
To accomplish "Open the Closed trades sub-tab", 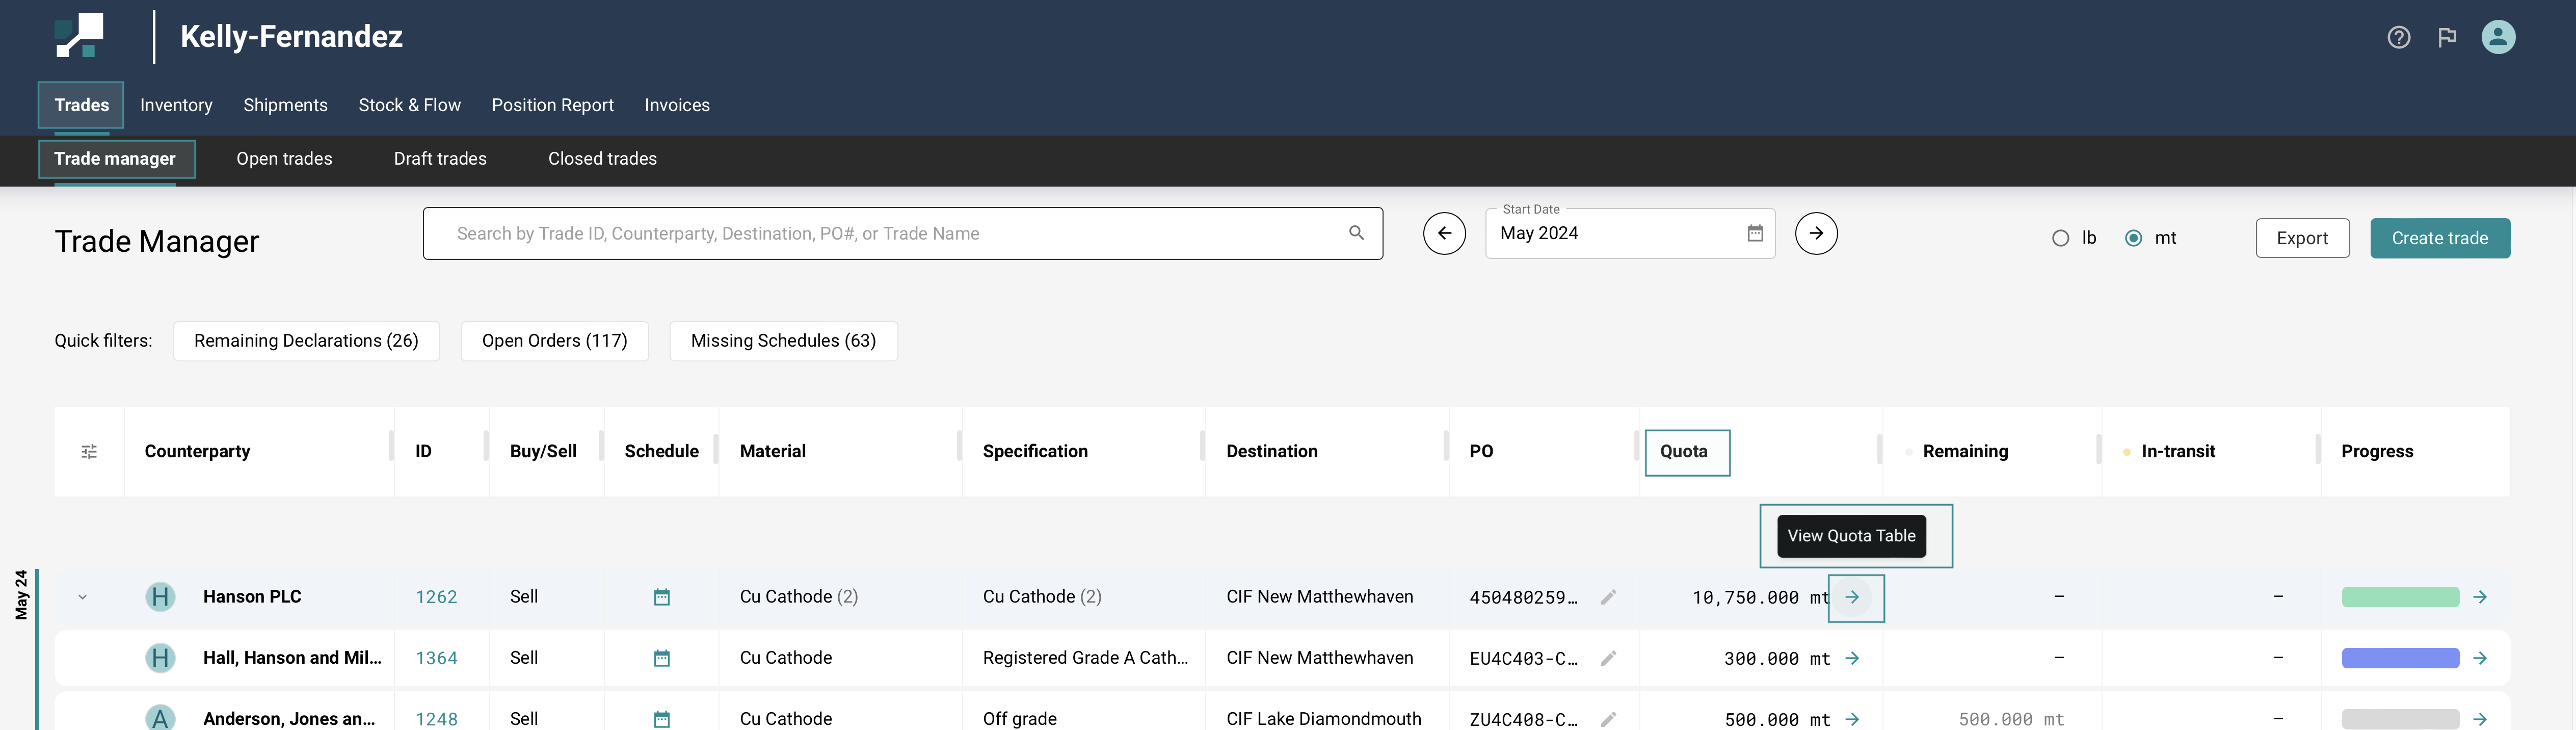I will [602, 159].
